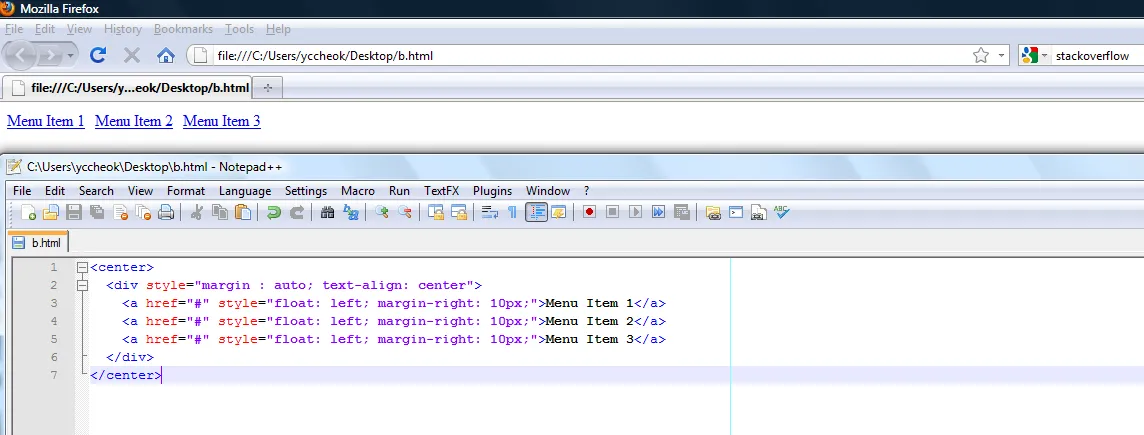1144x435 pixels.
Task: Click the page-with-binoculars icon before ABC
Action: (759, 212)
